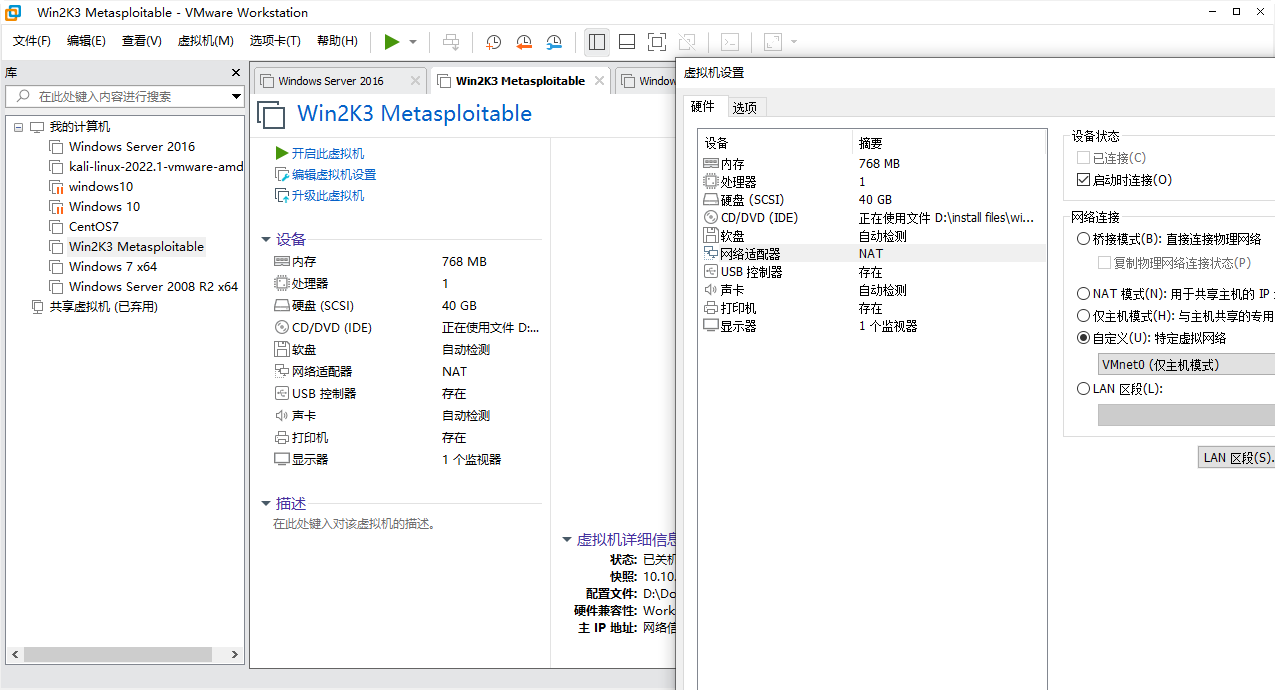Click the send Ctrl+Alt+Del toolbar icon
Viewport: 1275px width, 690px height.
pos(451,42)
